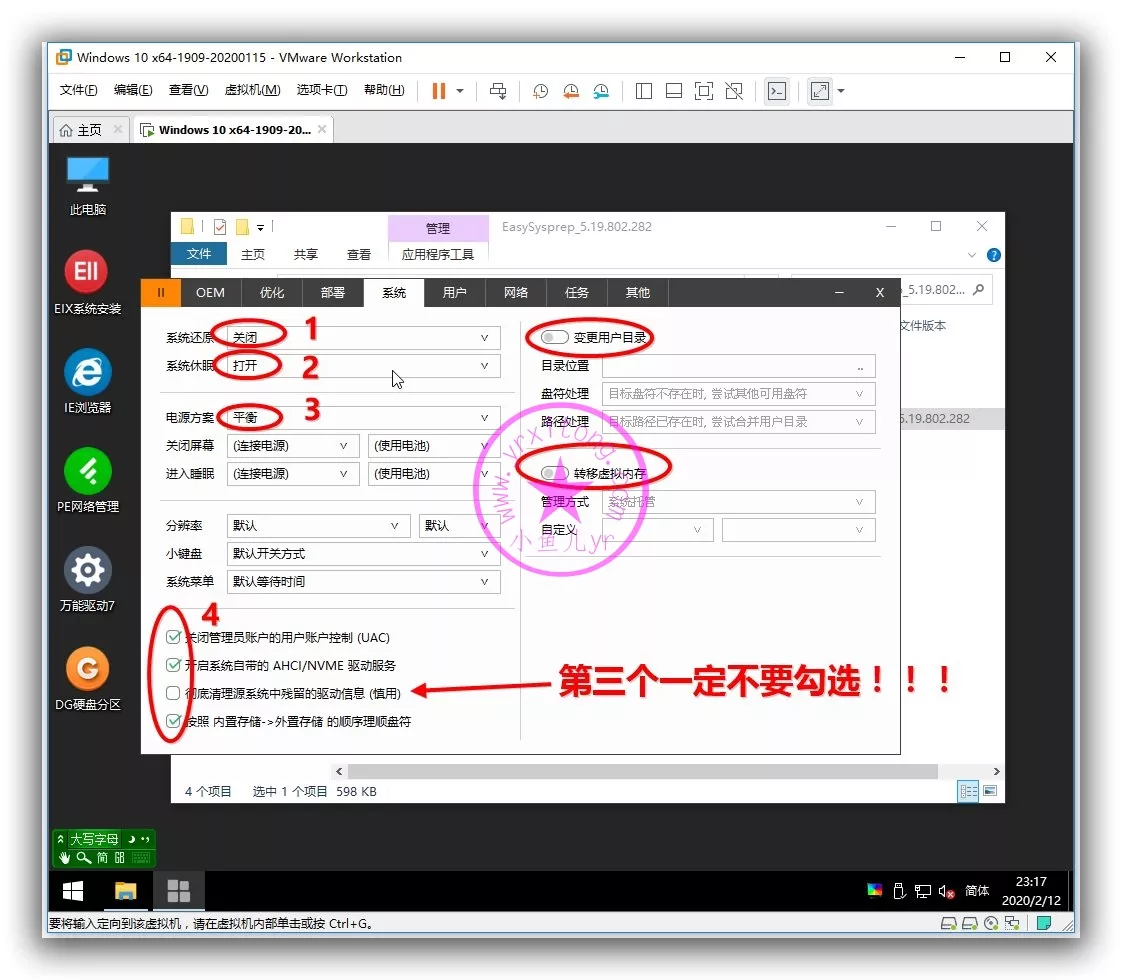Open the IE浏览器 desktop icon
This screenshot has height=980, width=1122.
click(87, 373)
